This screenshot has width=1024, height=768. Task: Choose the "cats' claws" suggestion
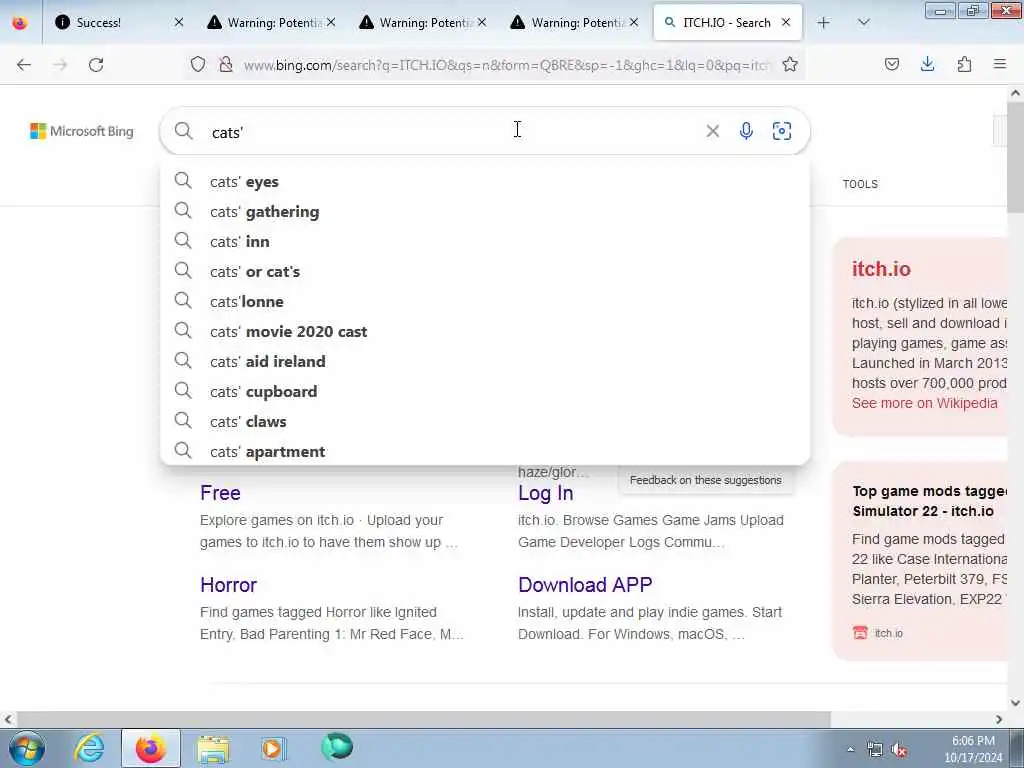485,422
